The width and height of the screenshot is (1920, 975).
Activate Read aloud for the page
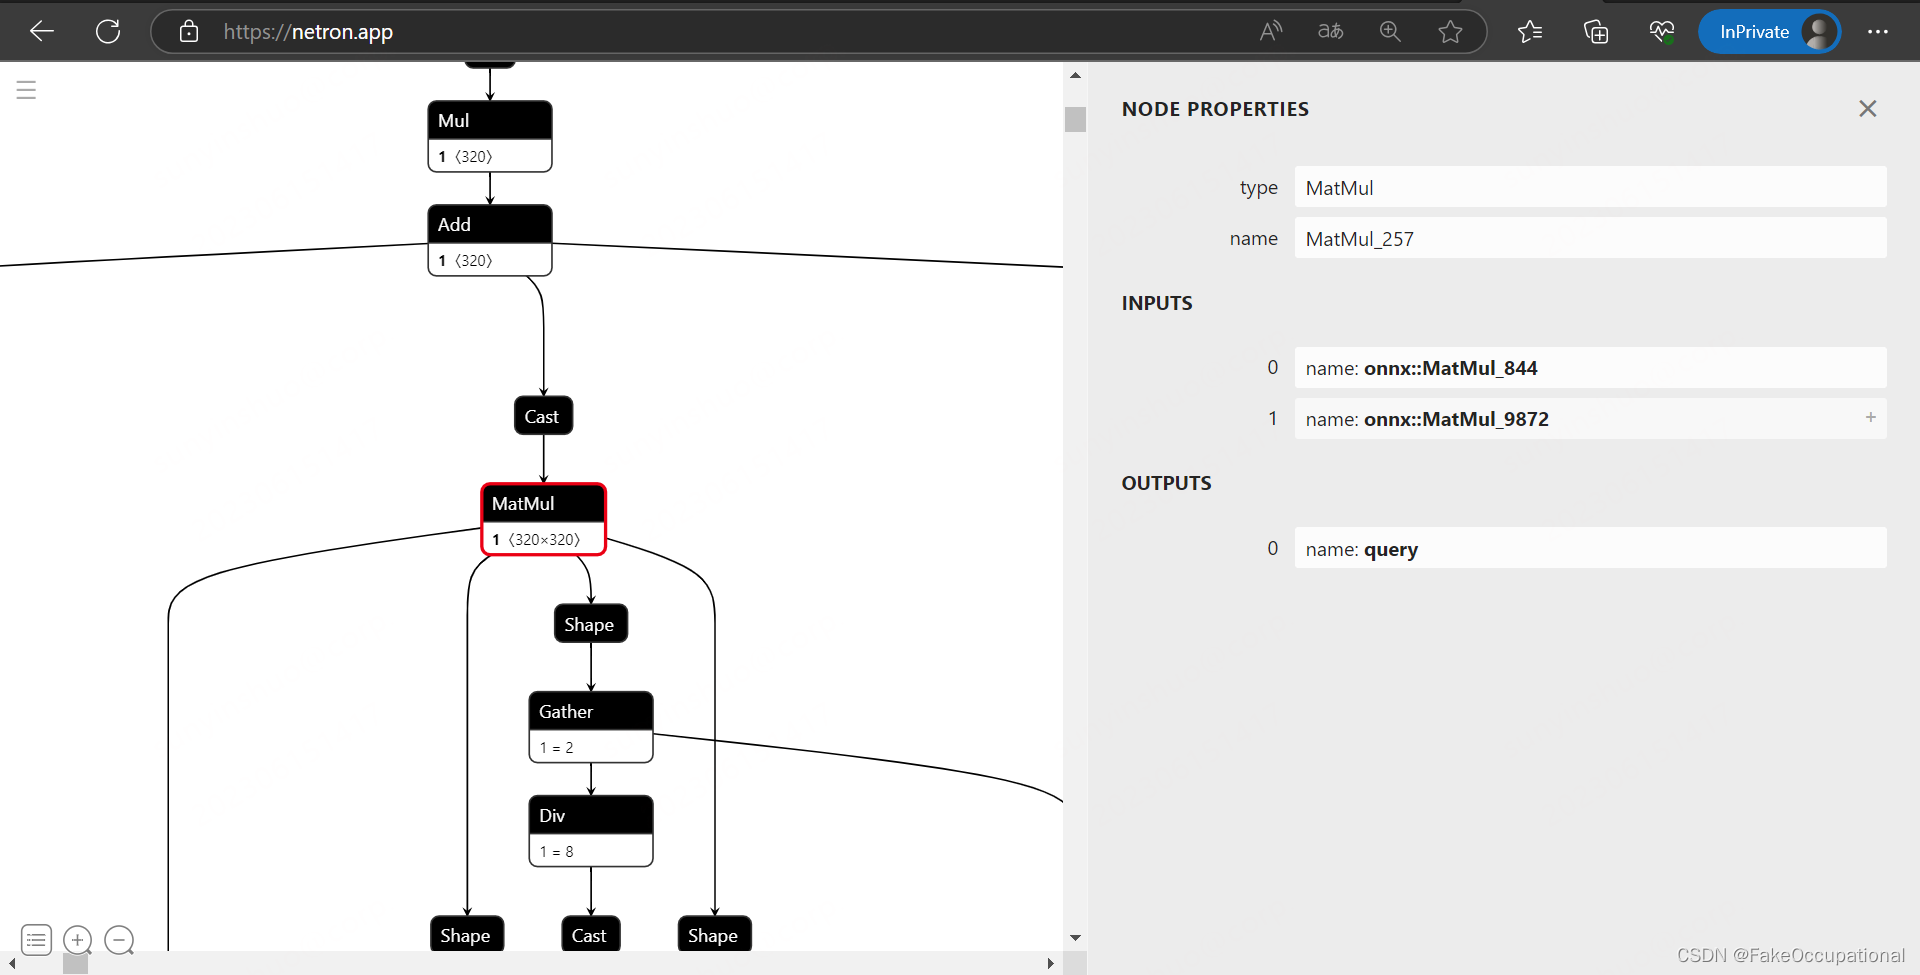point(1270,31)
